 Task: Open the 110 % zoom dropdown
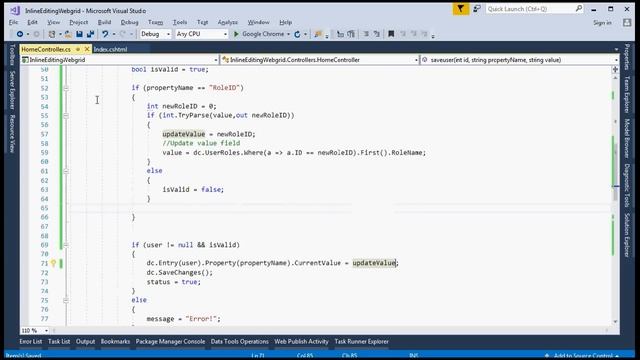pyautogui.click(x=35, y=330)
